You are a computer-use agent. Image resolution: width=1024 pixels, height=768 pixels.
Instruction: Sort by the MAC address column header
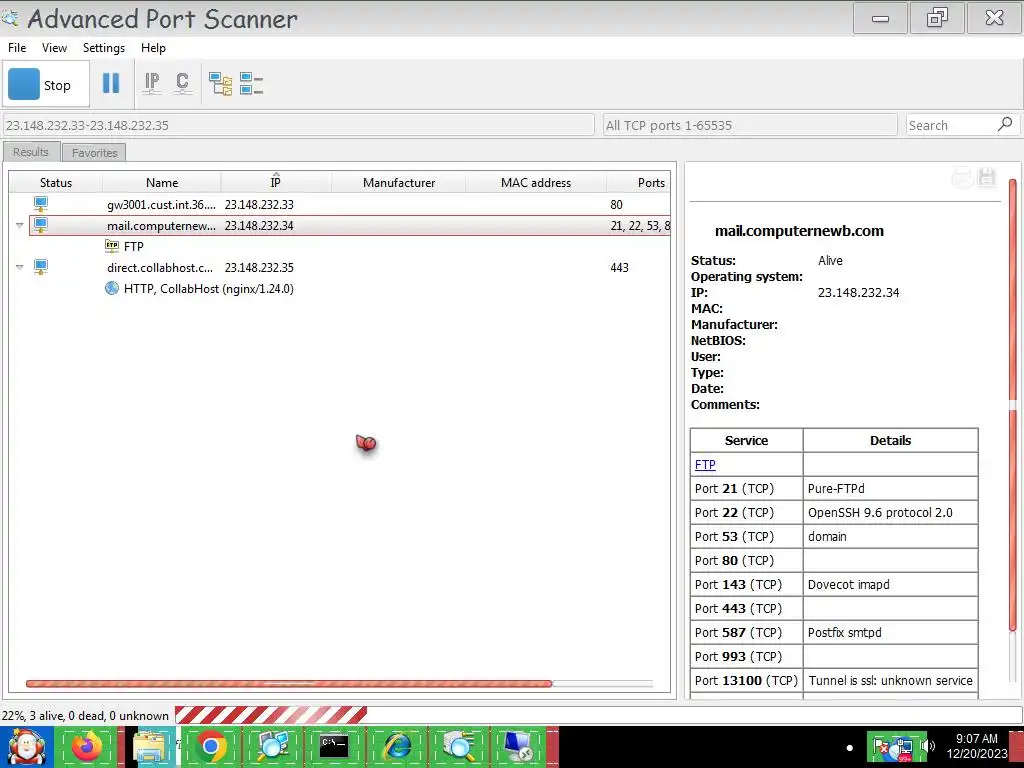[536, 182]
